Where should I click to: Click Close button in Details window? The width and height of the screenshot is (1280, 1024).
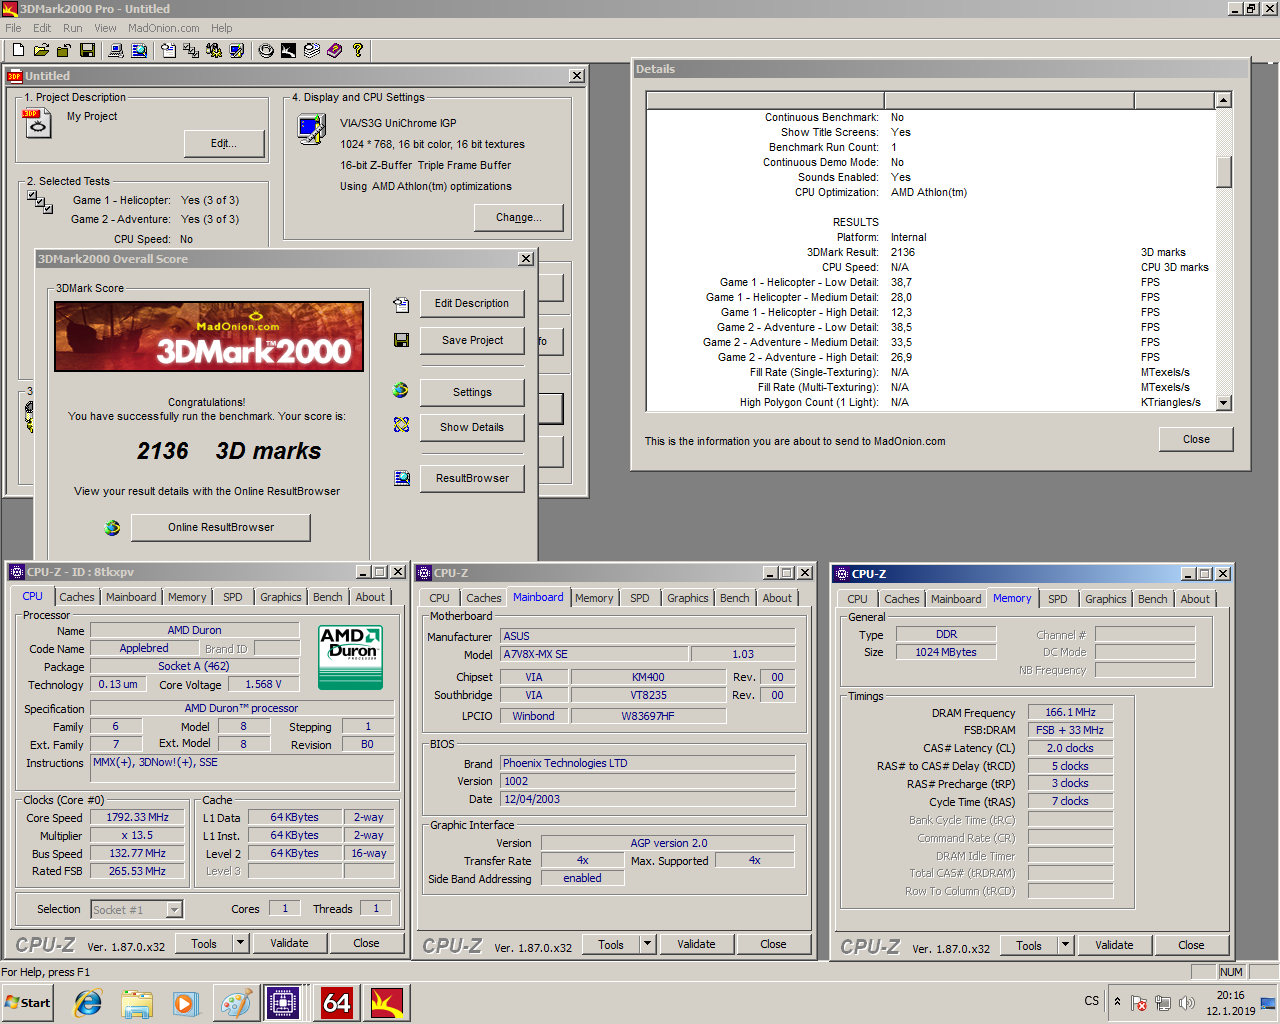tap(1196, 439)
